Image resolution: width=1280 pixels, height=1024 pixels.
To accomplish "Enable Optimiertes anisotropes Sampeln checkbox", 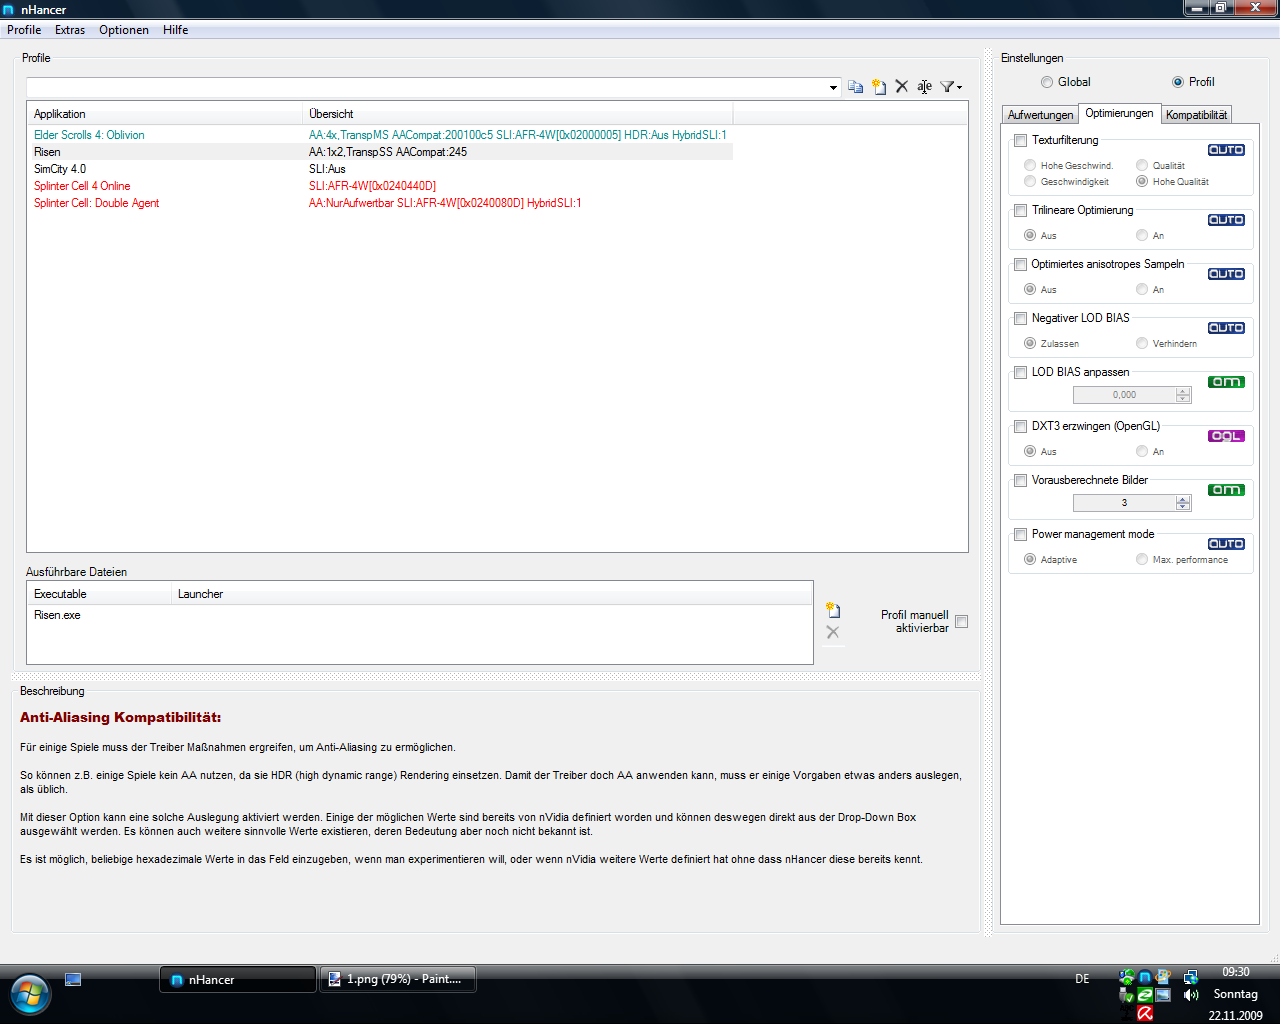I will (1021, 265).
